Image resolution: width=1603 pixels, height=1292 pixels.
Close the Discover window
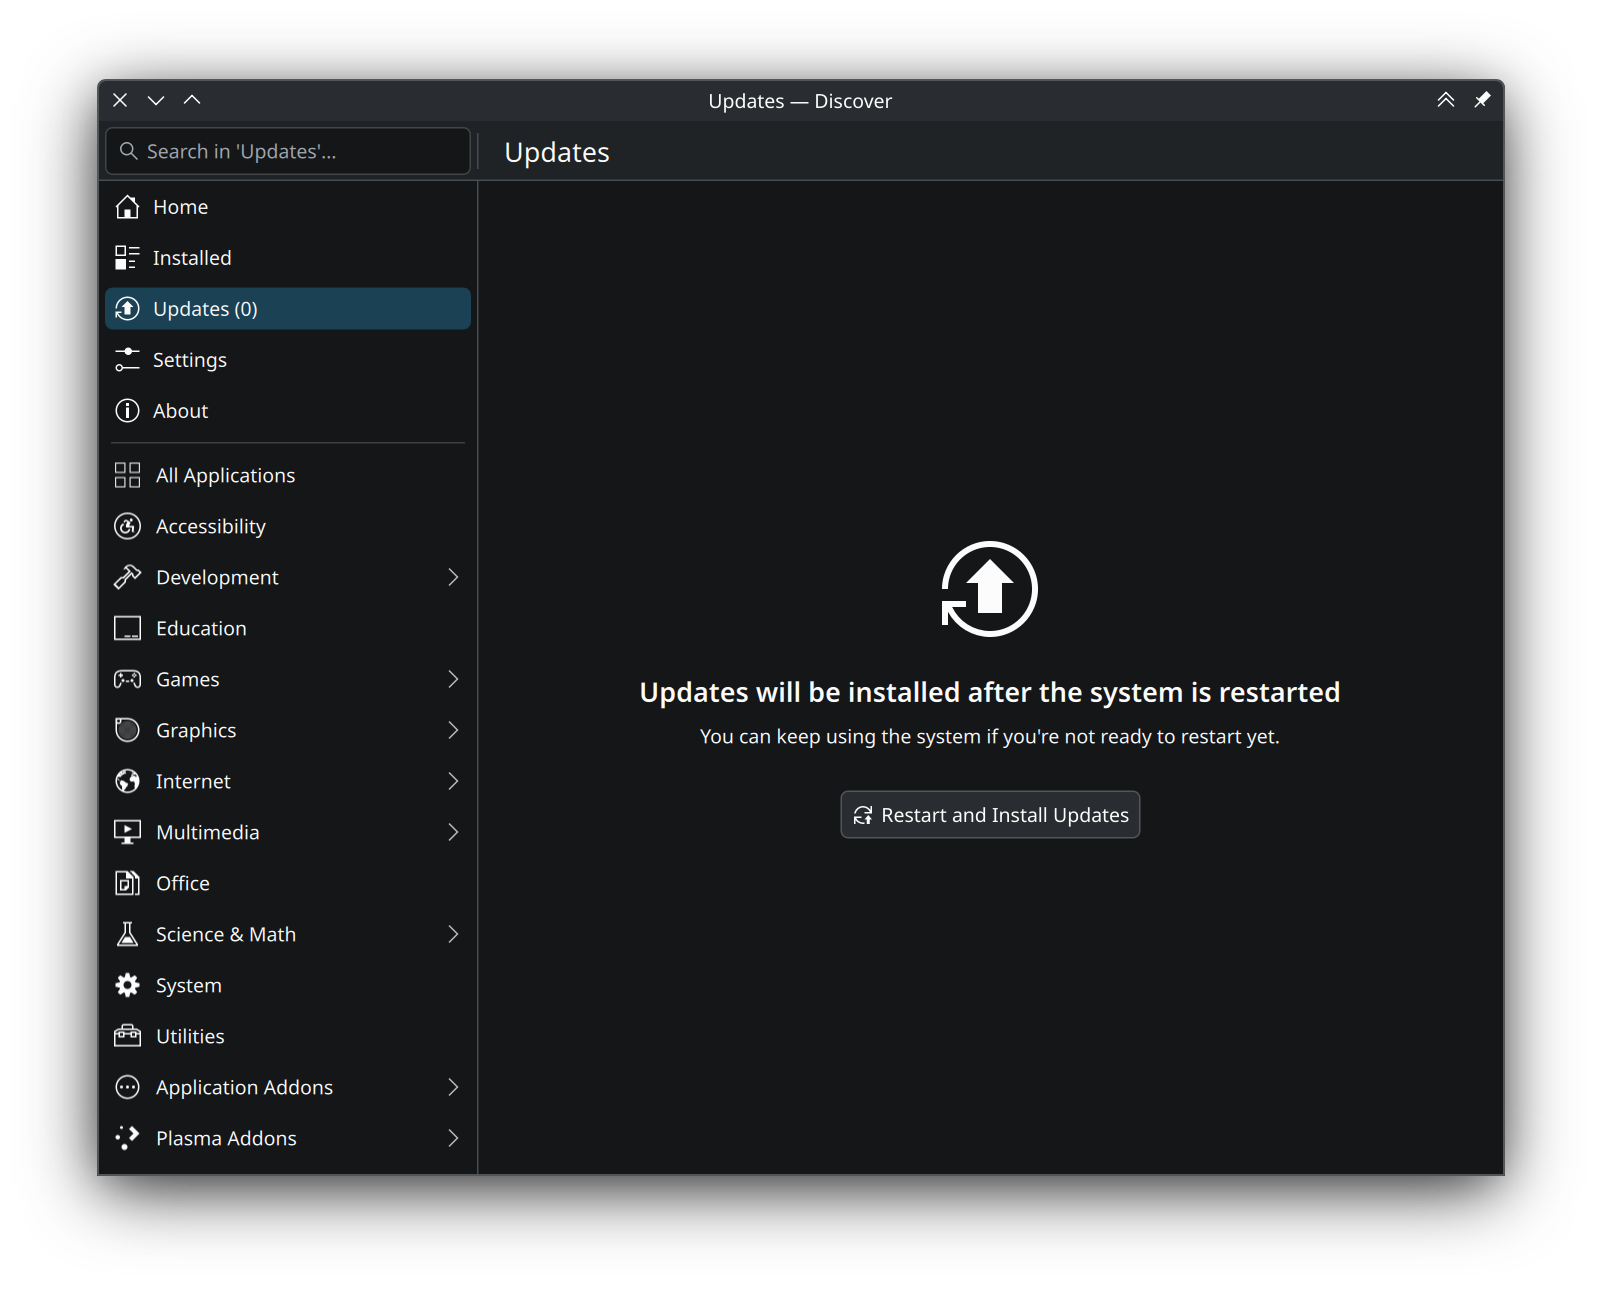coord(120,100)
